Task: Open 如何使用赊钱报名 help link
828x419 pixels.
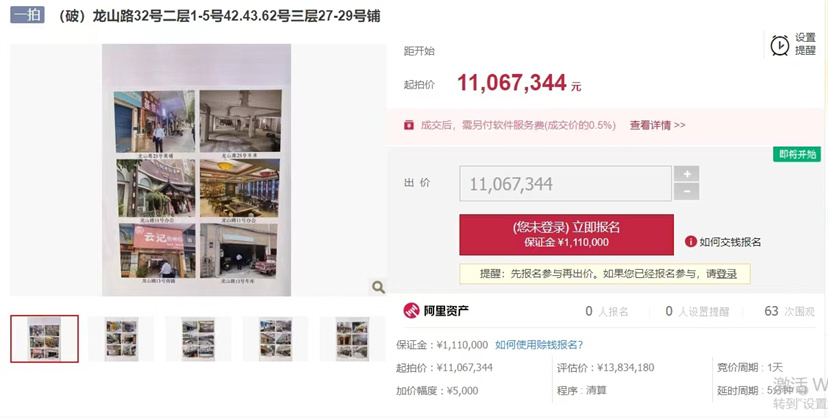Action: 539,345
